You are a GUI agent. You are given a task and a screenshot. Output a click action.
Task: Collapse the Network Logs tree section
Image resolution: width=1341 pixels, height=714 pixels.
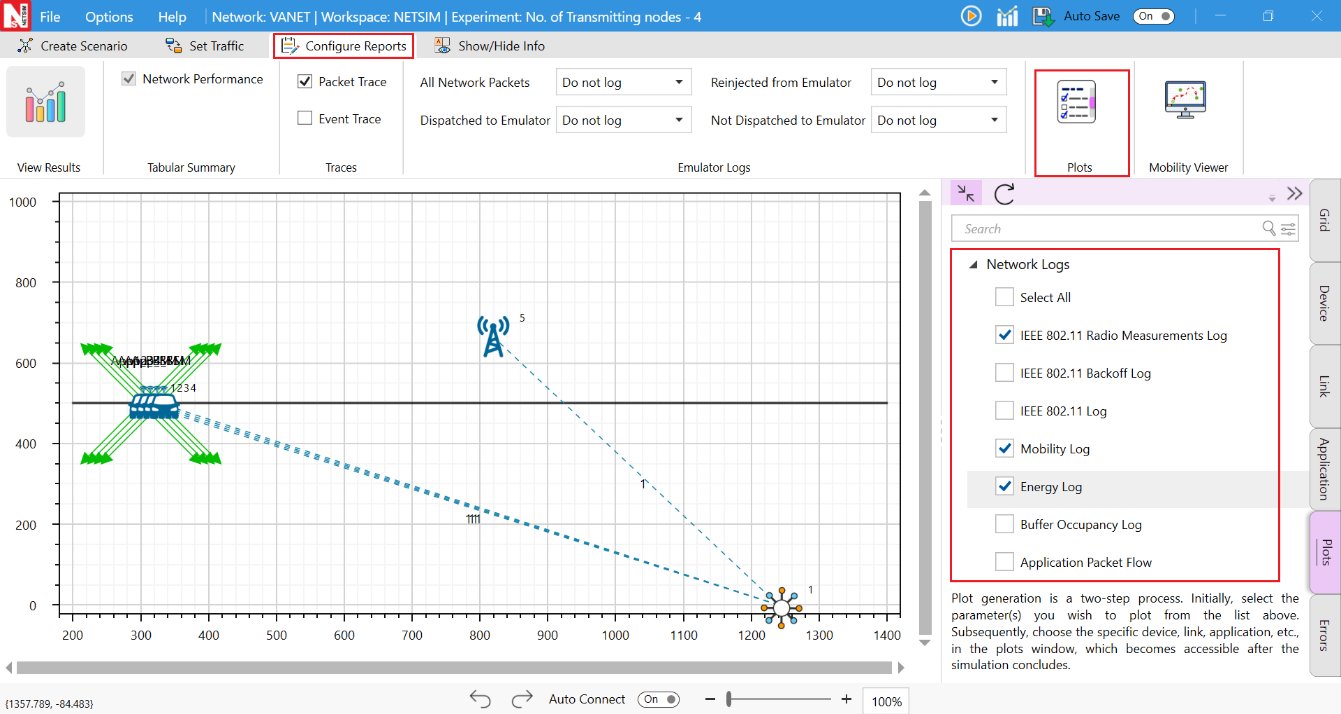(x=972, y=265)
